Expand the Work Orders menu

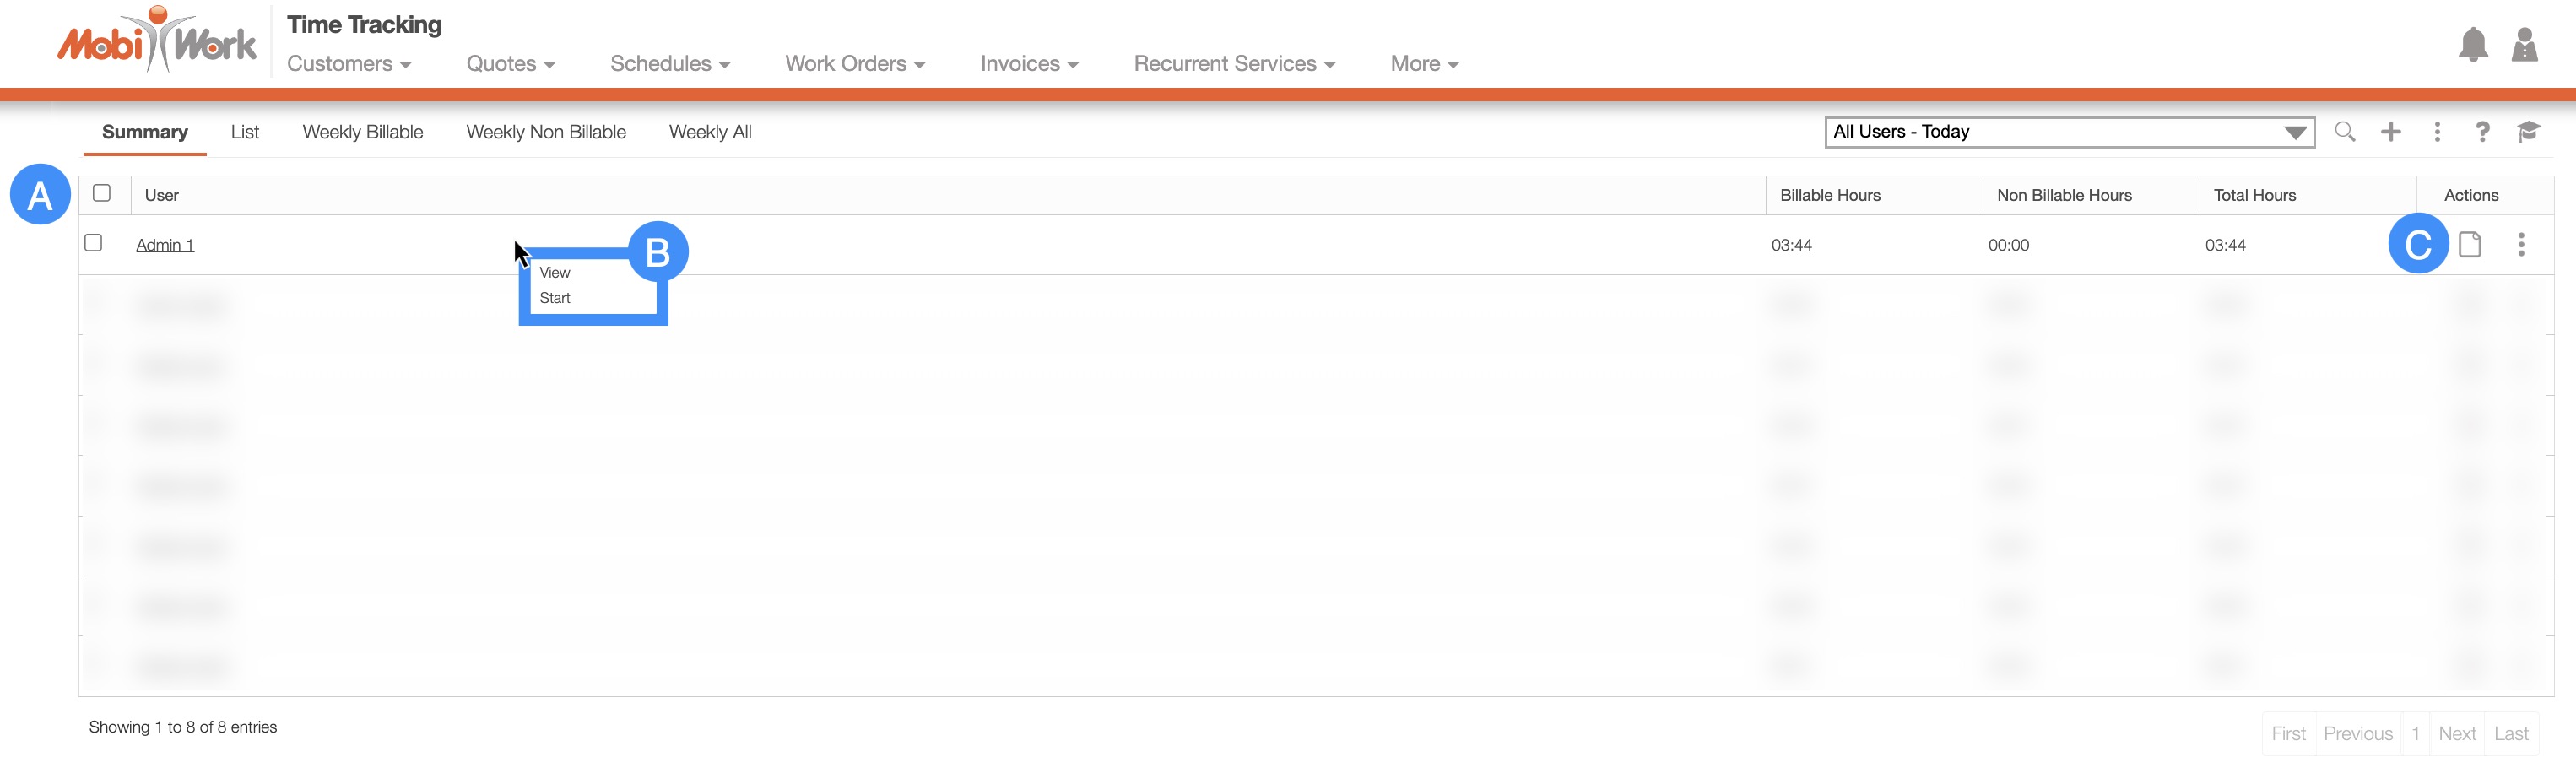[855, 64]
